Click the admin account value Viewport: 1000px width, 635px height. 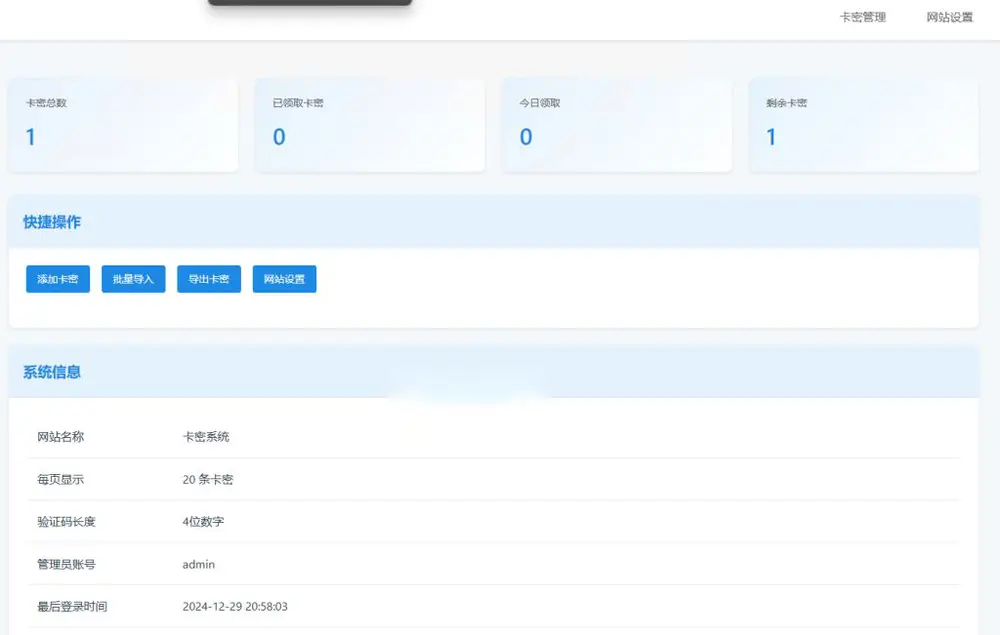(198, 564)
